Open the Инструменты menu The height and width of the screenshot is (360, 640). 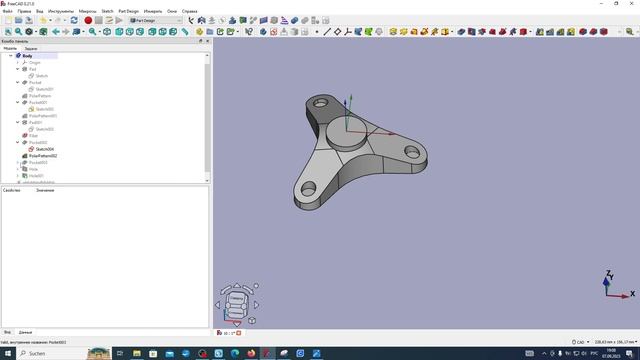click(61, 11)
